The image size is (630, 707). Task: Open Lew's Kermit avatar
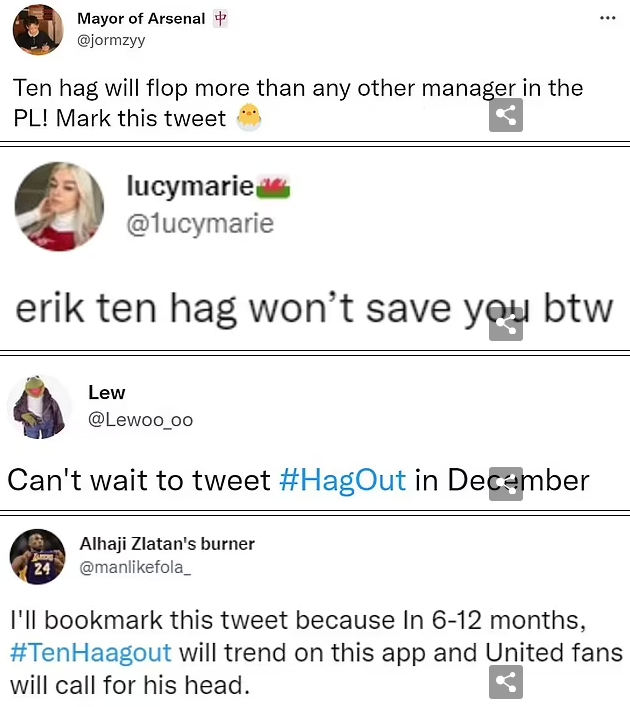click(x=39, y=407)
